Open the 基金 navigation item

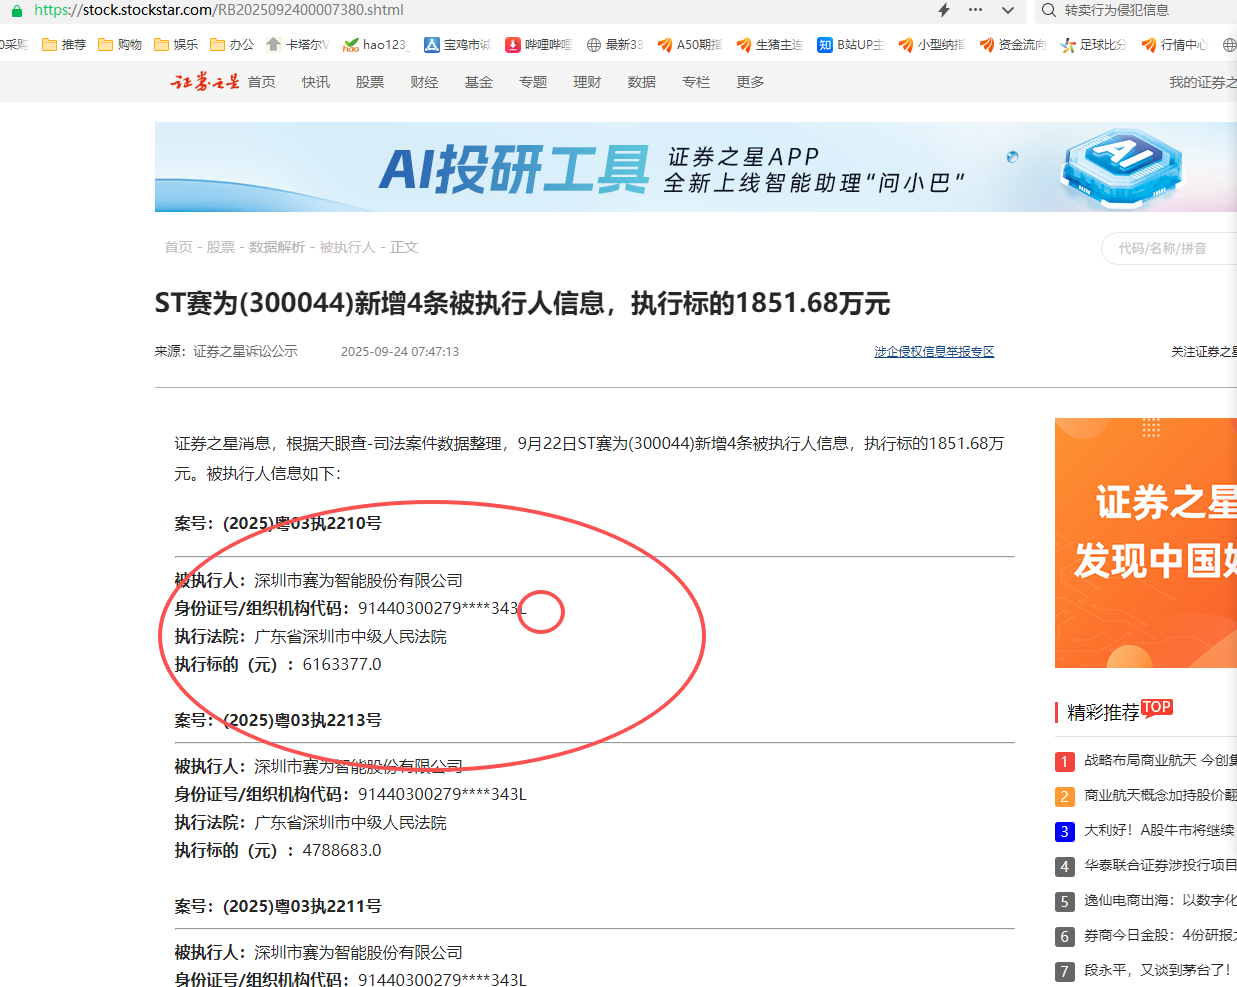coord(479,82)
